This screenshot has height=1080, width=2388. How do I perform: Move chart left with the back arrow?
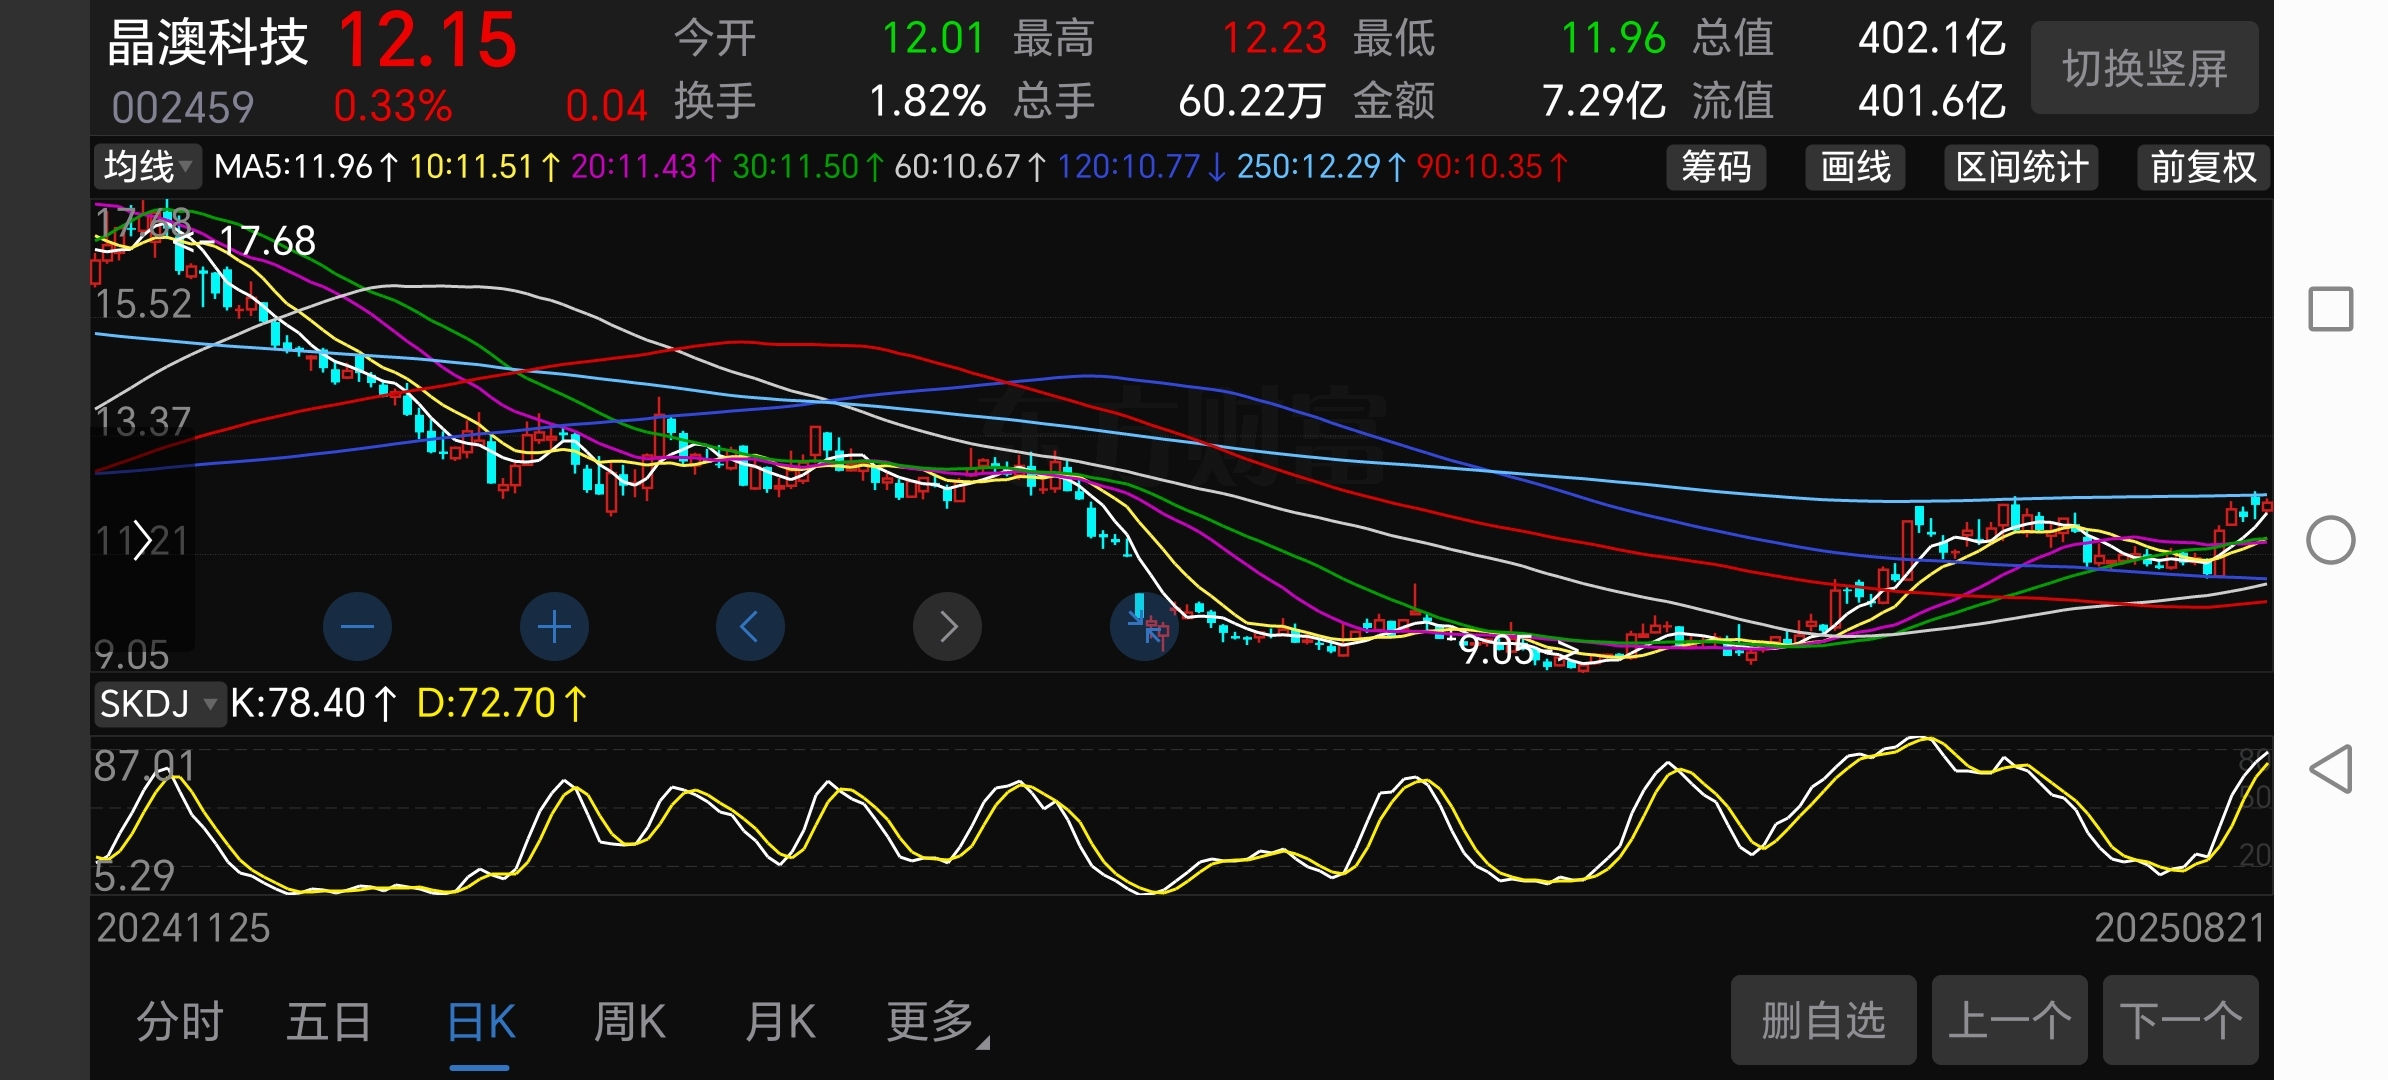[x=750, y=627]
